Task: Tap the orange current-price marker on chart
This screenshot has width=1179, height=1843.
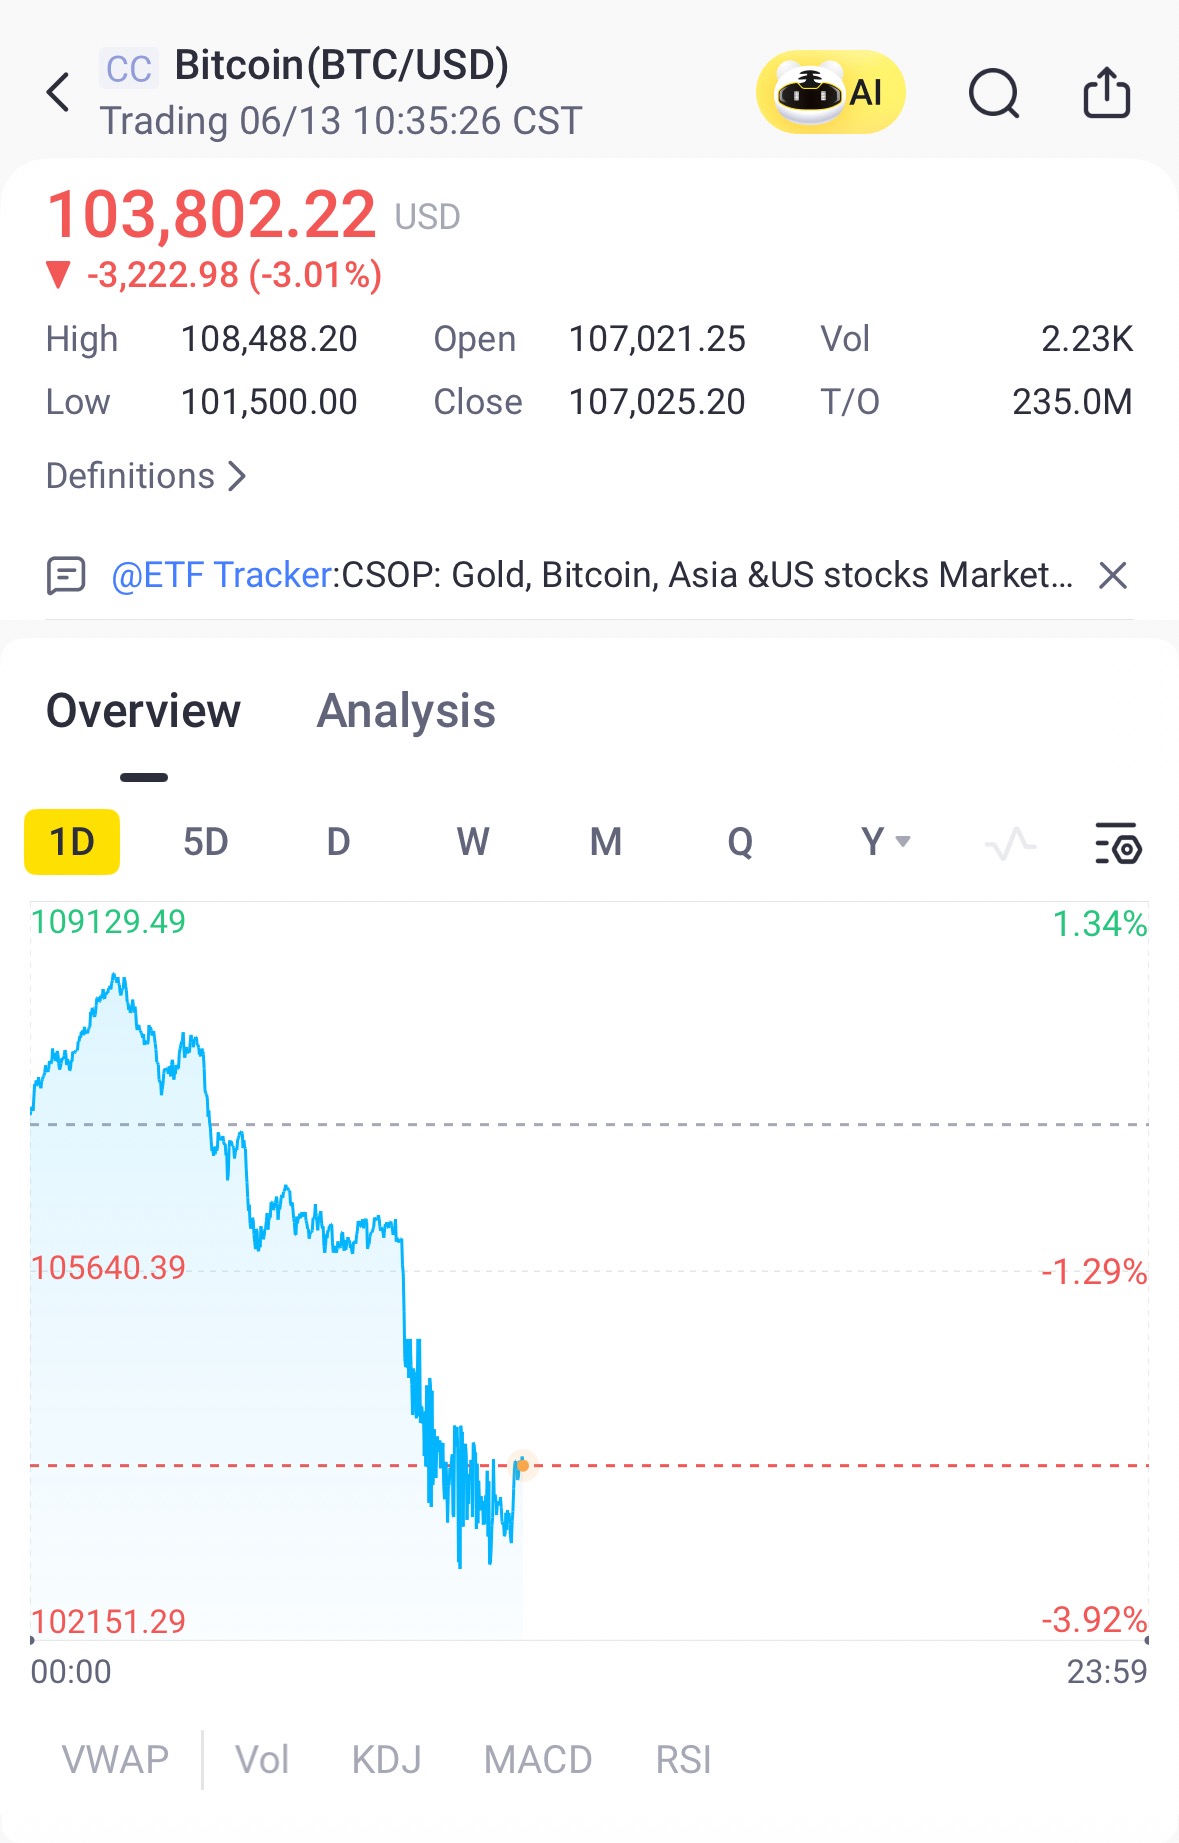Action: coord(522,1466)
